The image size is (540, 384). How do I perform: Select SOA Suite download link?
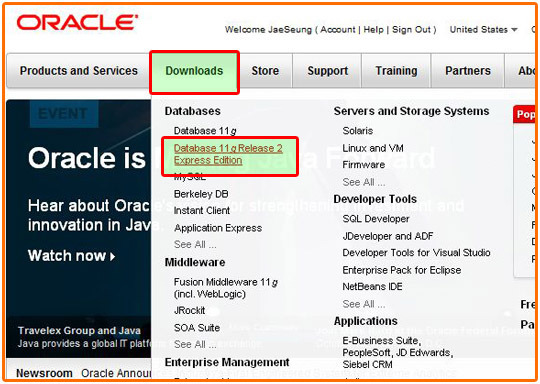click(x=197, y=328)
